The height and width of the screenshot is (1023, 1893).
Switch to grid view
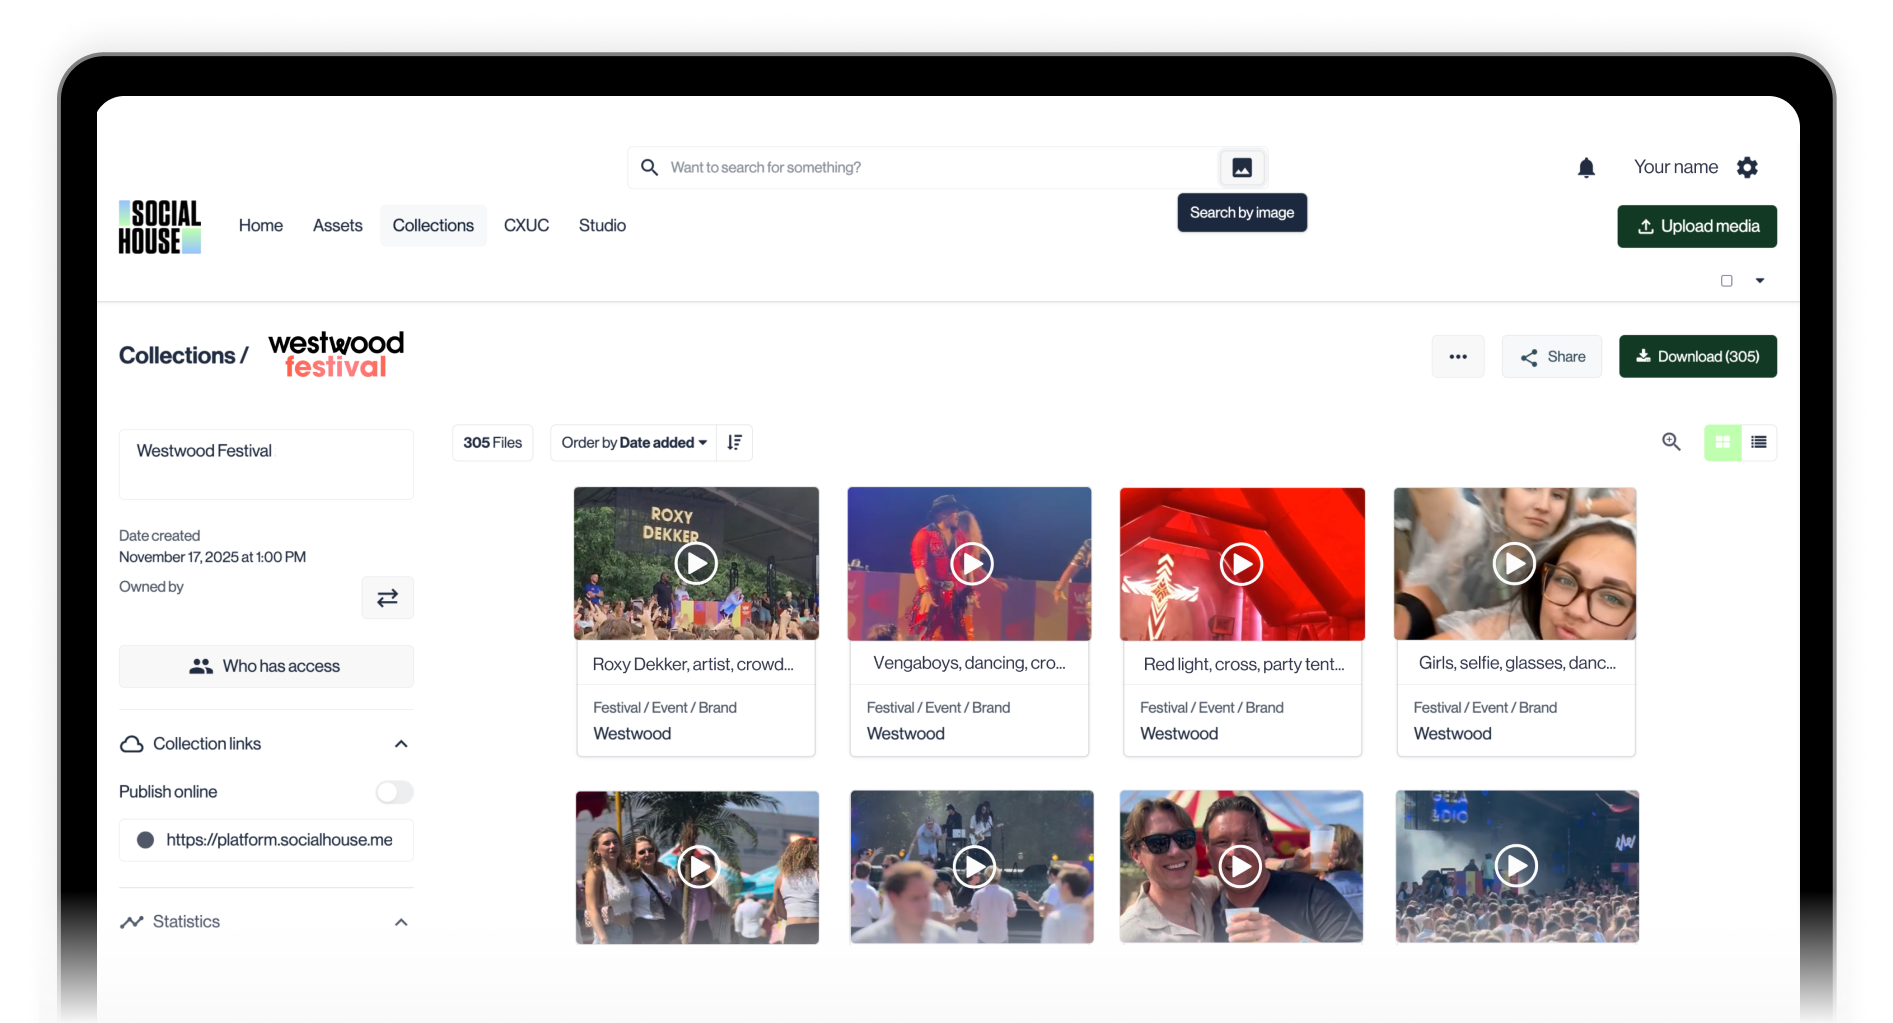click(1722, 442)
